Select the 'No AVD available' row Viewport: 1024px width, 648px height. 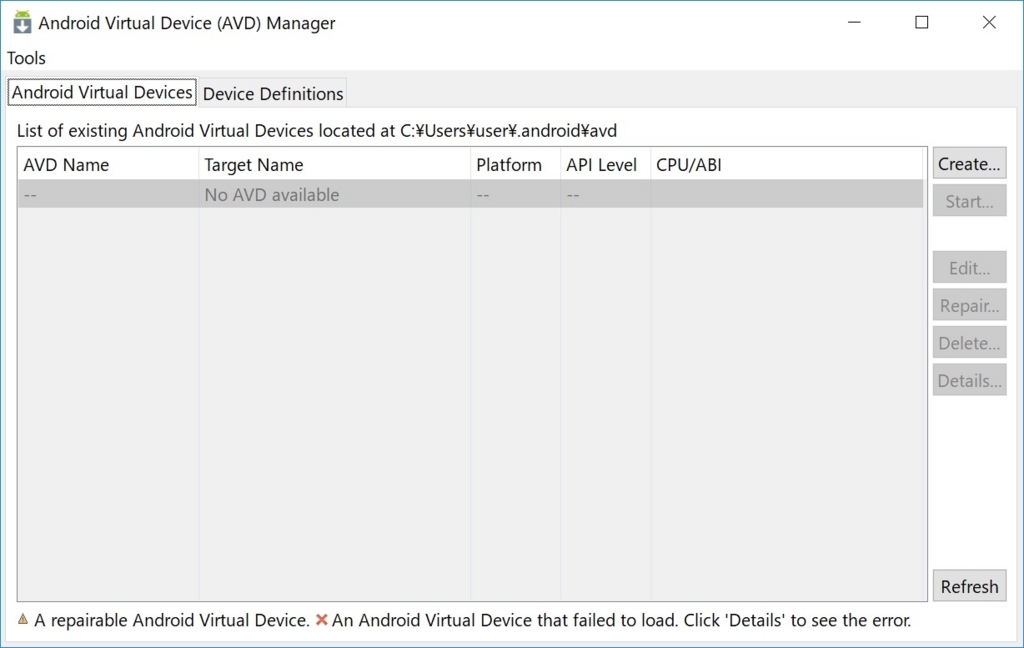[x=470, y=195]
